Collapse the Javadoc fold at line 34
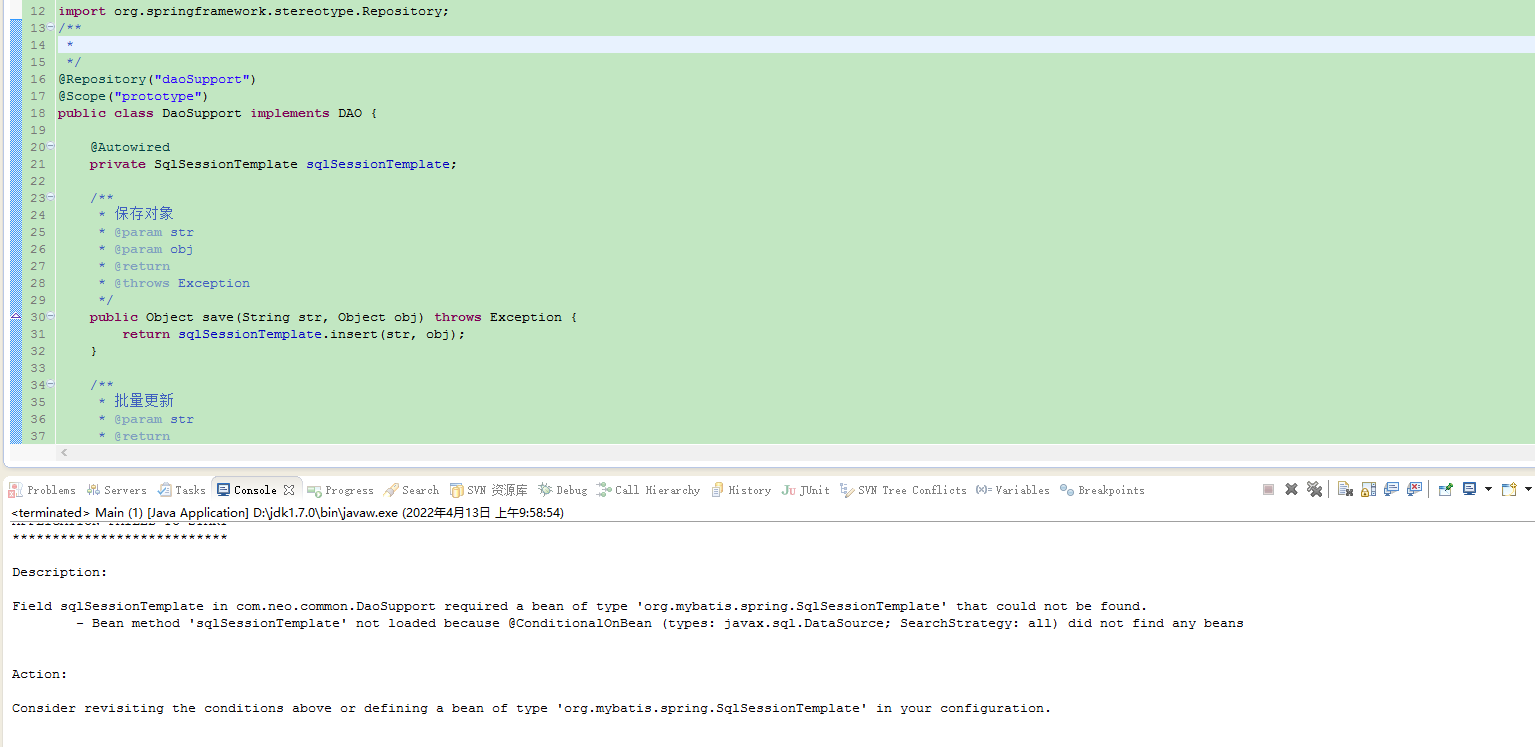The image size is (1535, 747). [x=51, y=385]
